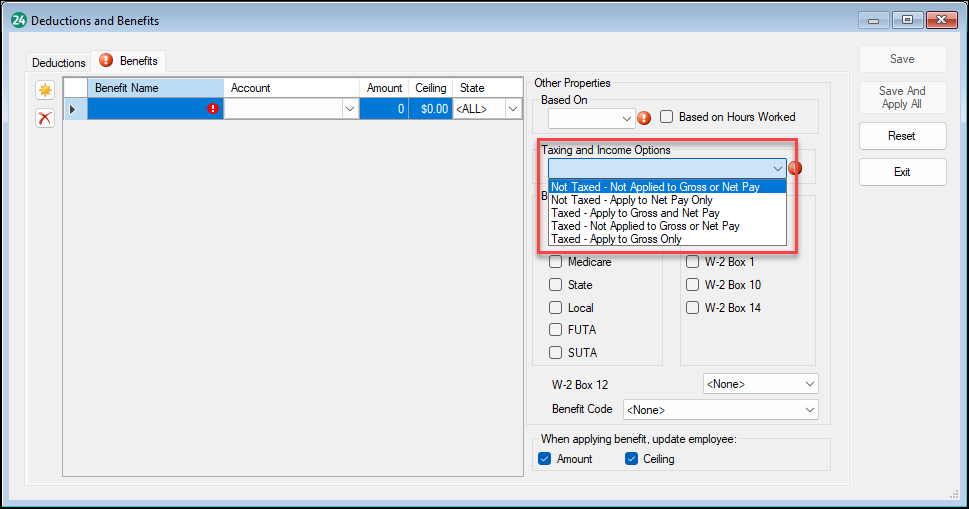
Task: Click the red X delete benefit icon
Action: (x=45, y=118)
